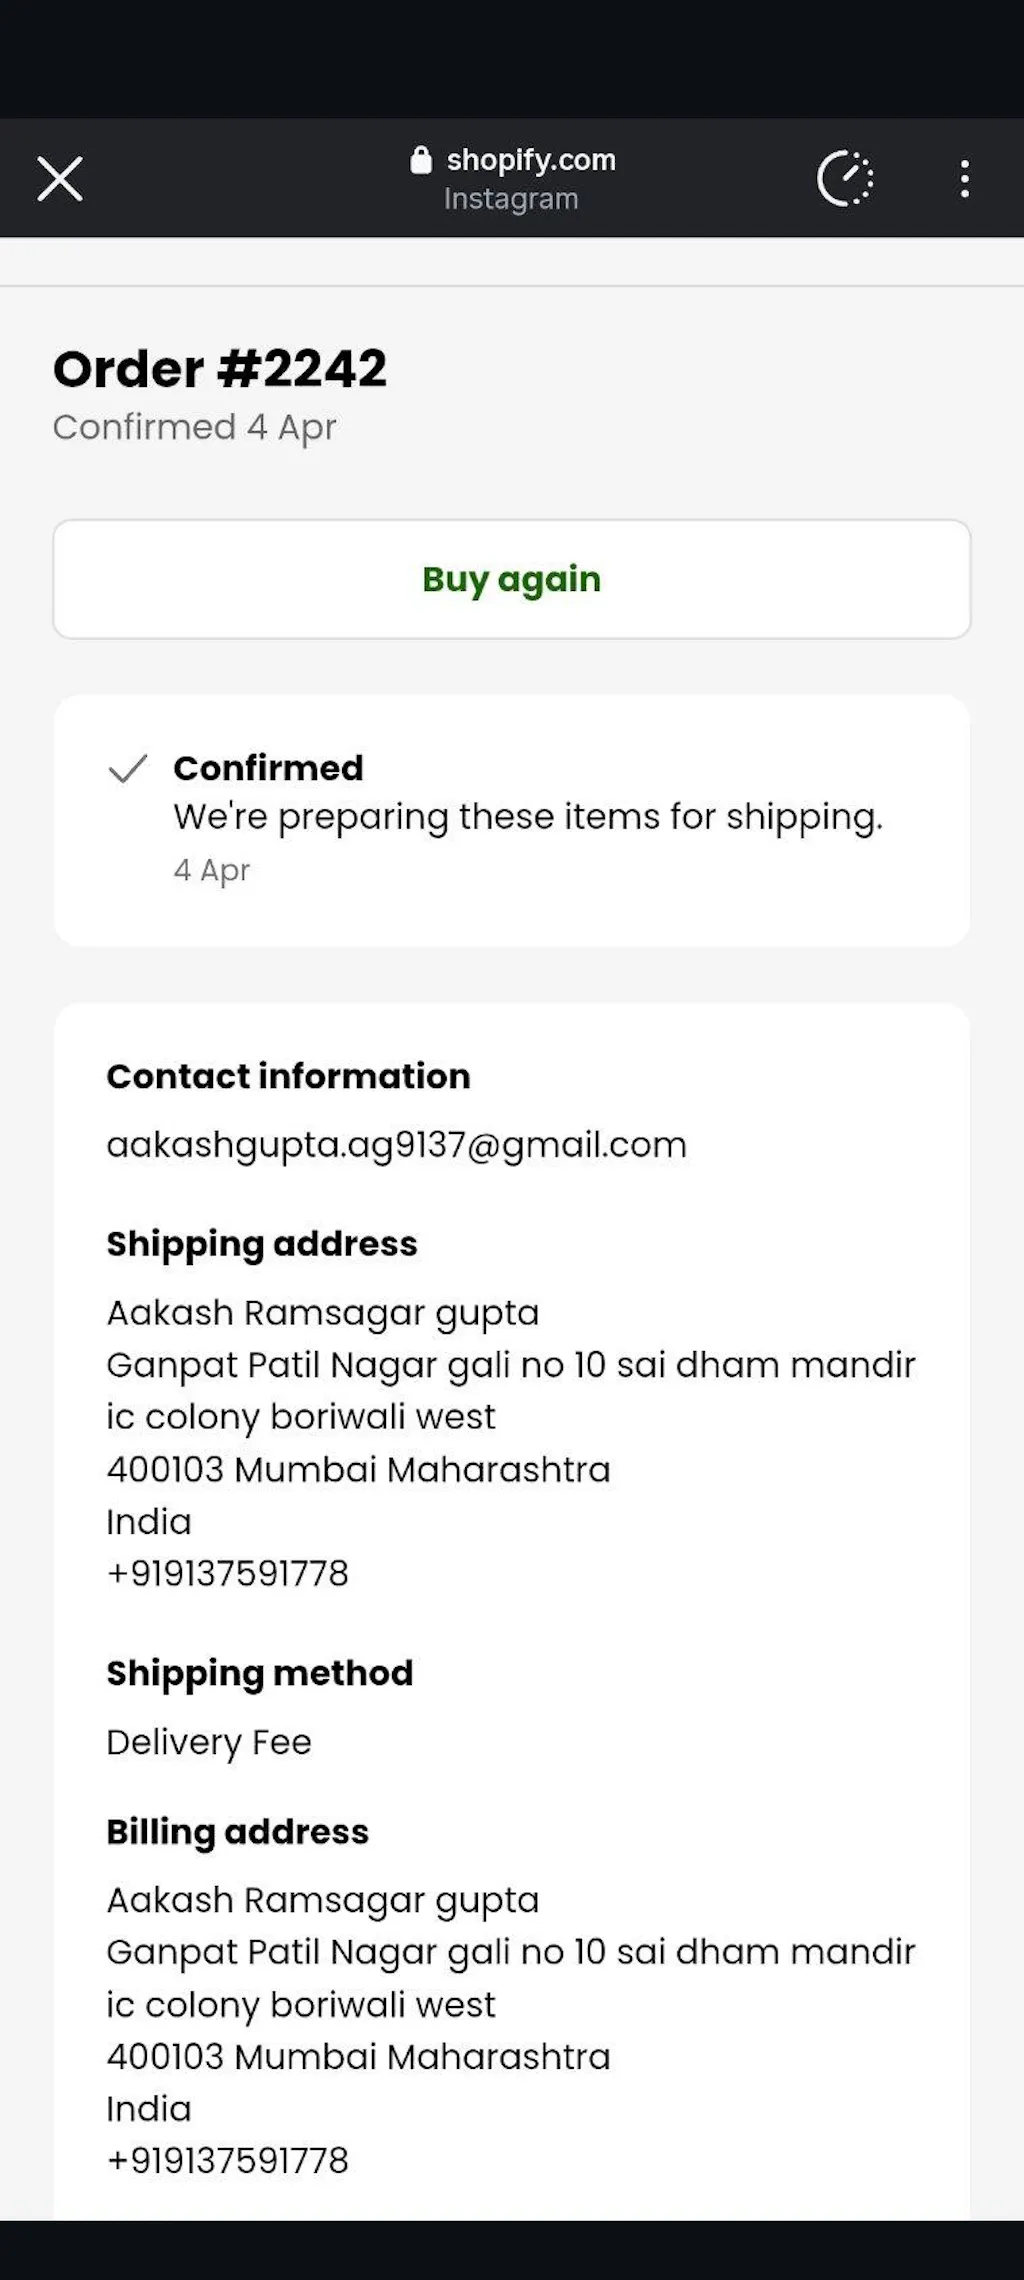Close the in-app browser with X
This screenshot has width=1024, height=2280.
pos(60,179)
